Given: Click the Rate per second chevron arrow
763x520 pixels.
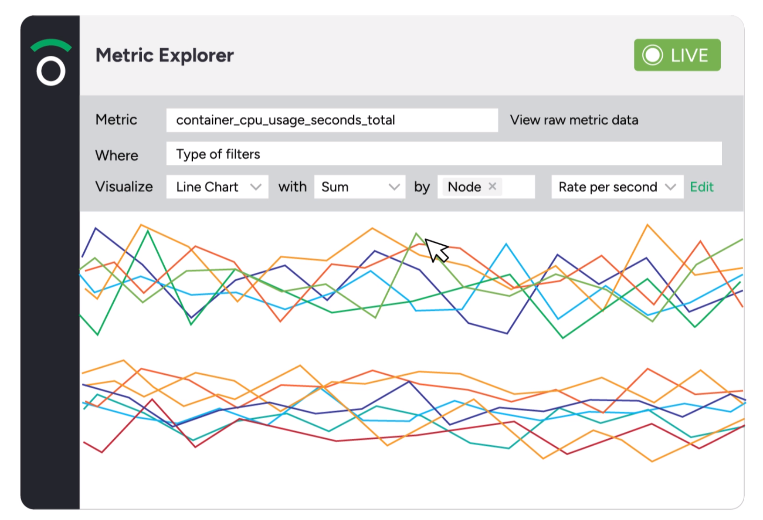Looking at the screenshot, I should pos(671,187).
